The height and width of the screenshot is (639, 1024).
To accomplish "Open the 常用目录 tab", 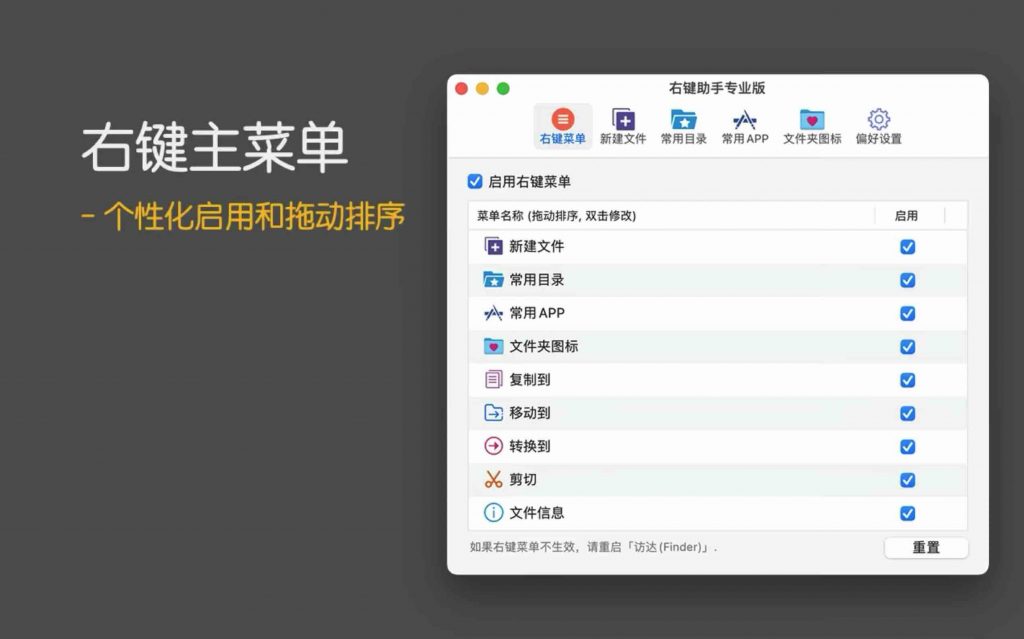I will pos(683,119).
